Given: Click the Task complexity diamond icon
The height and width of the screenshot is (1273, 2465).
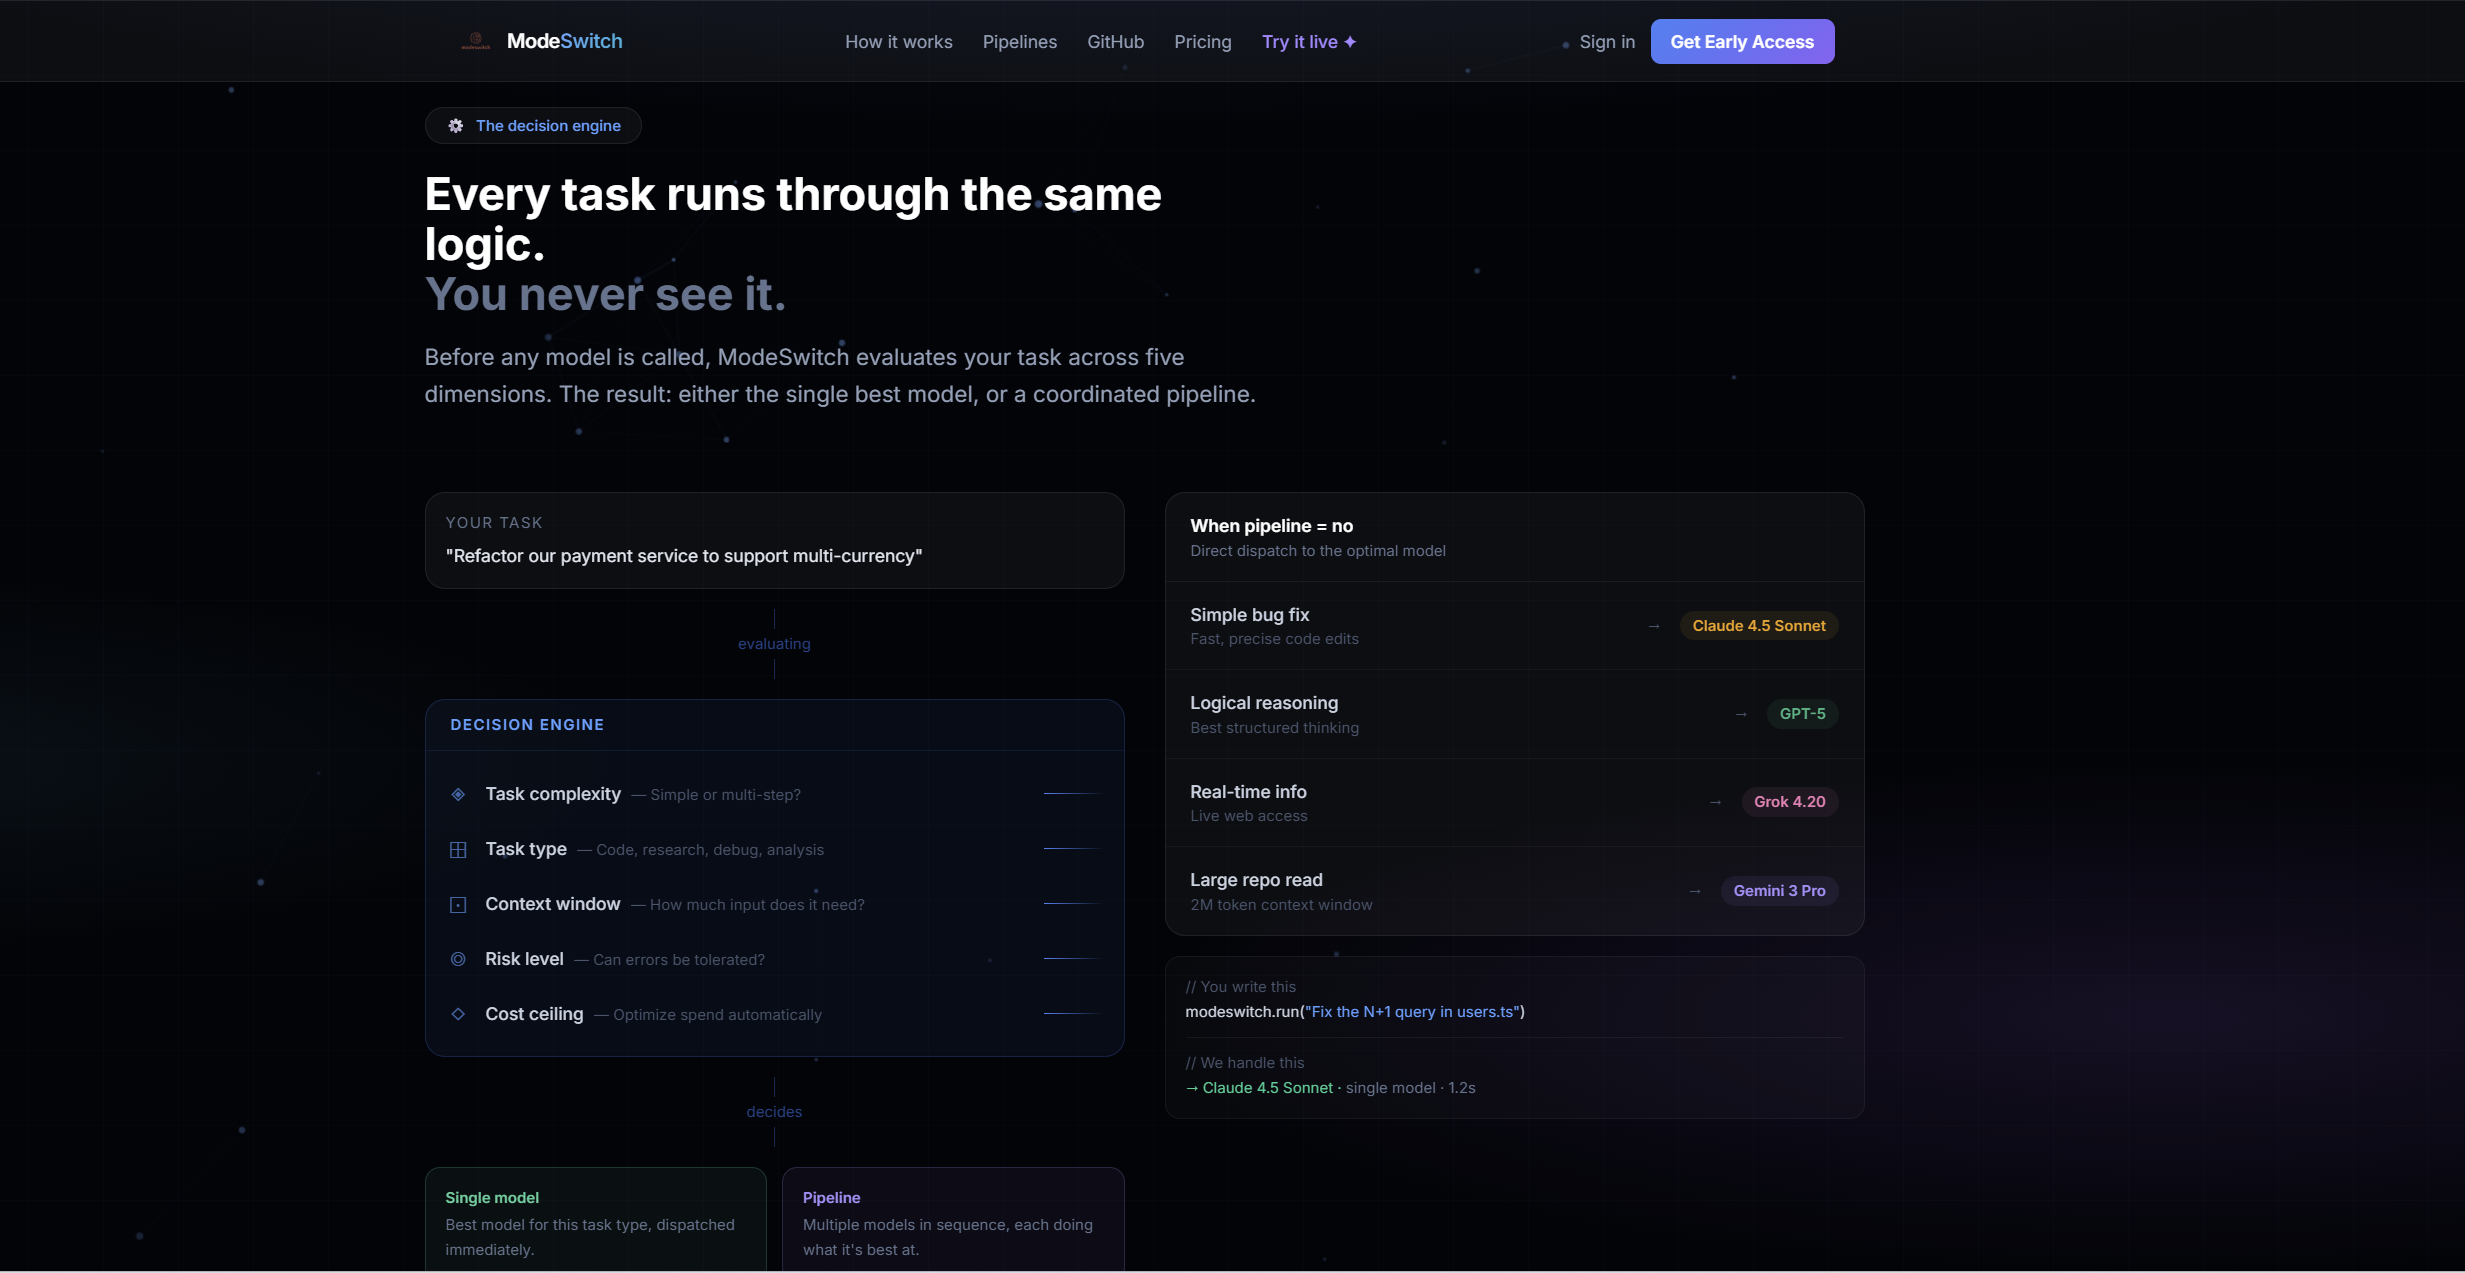Looking at the screenshot, I should pyautogui.click(x=458, y=794).
